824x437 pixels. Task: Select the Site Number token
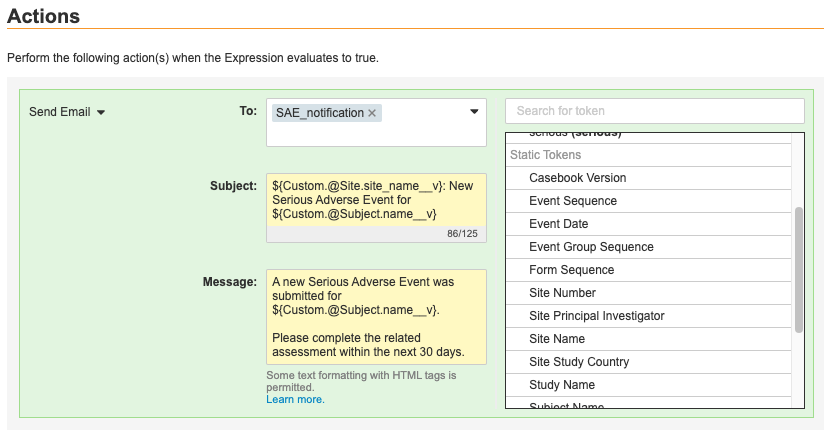click(562, 293)
